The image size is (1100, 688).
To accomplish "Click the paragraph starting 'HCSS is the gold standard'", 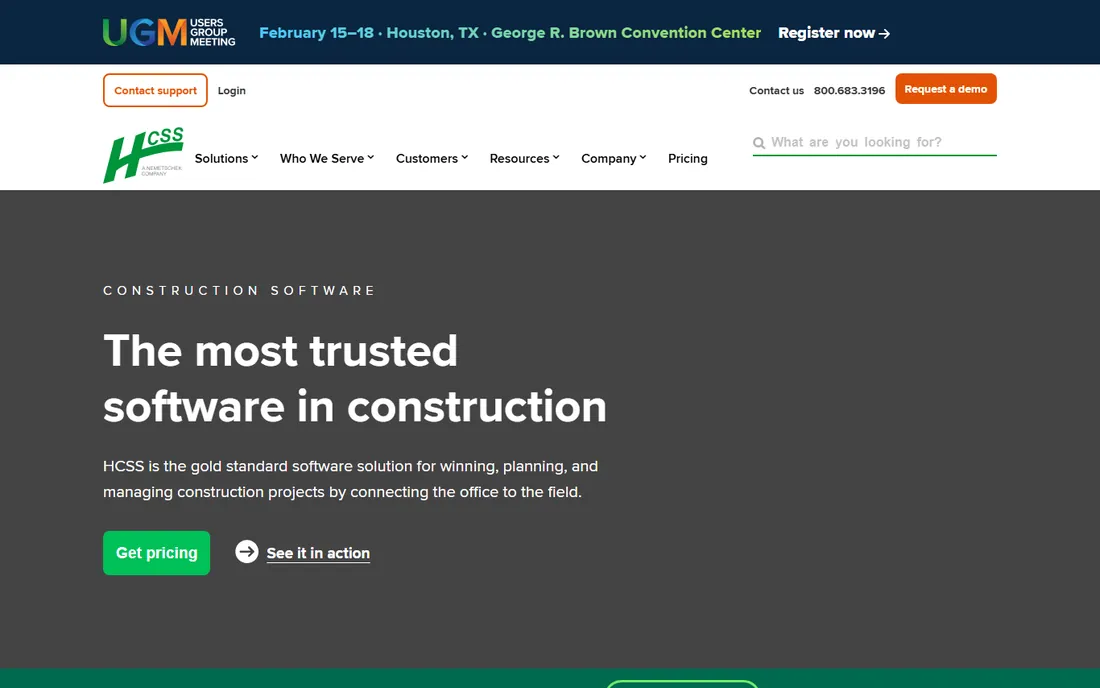I will coord(351,479).
